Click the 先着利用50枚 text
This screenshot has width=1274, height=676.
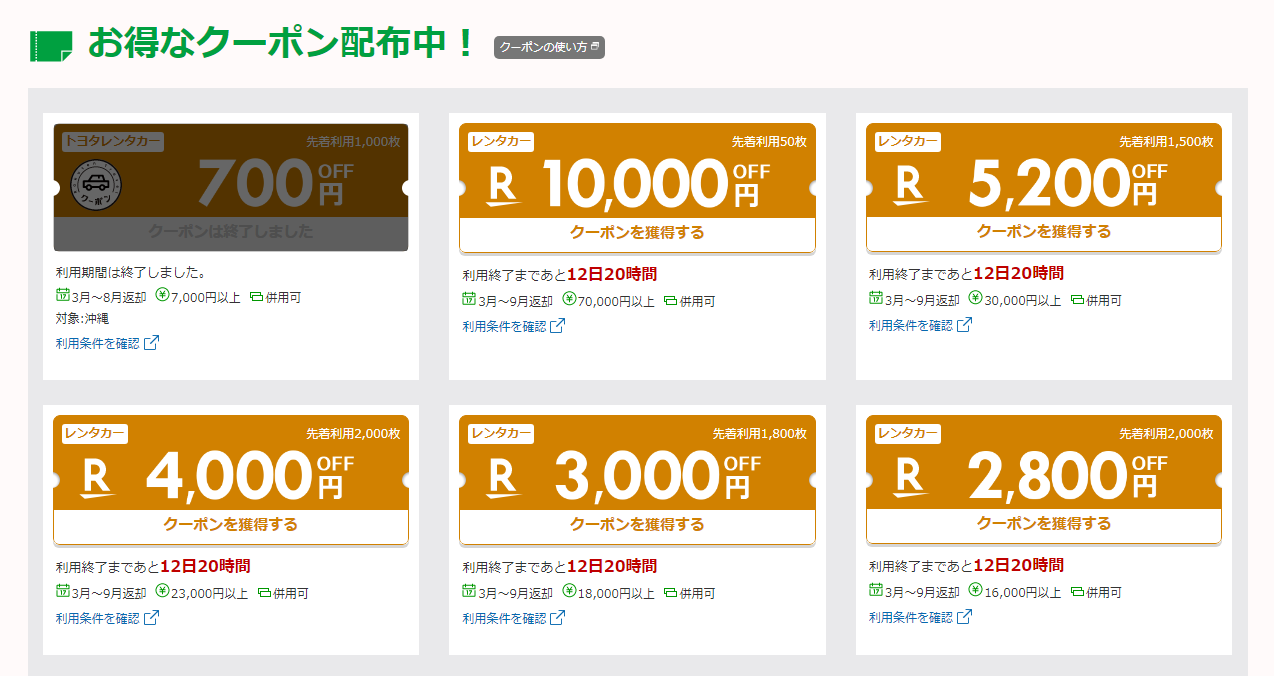(769, 142)
